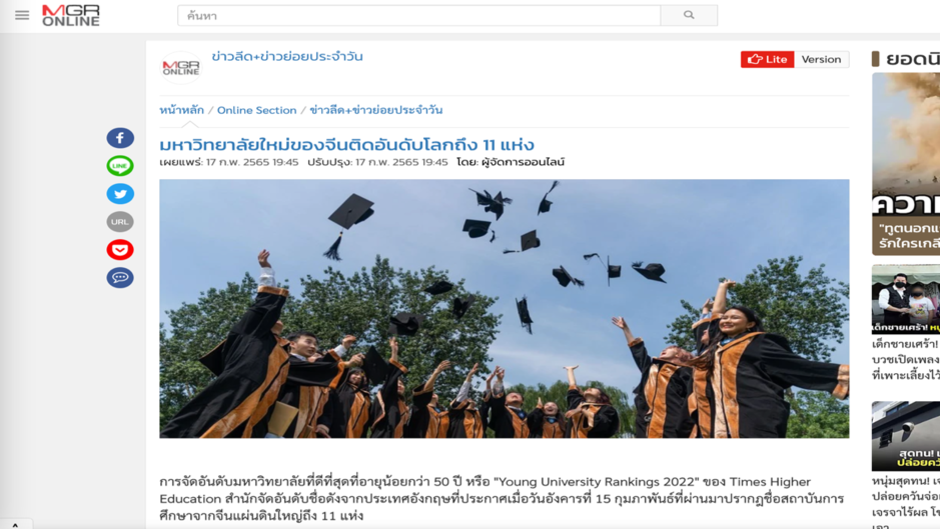
Task: Share article on Twitter
Action: [x=120, y=194]
